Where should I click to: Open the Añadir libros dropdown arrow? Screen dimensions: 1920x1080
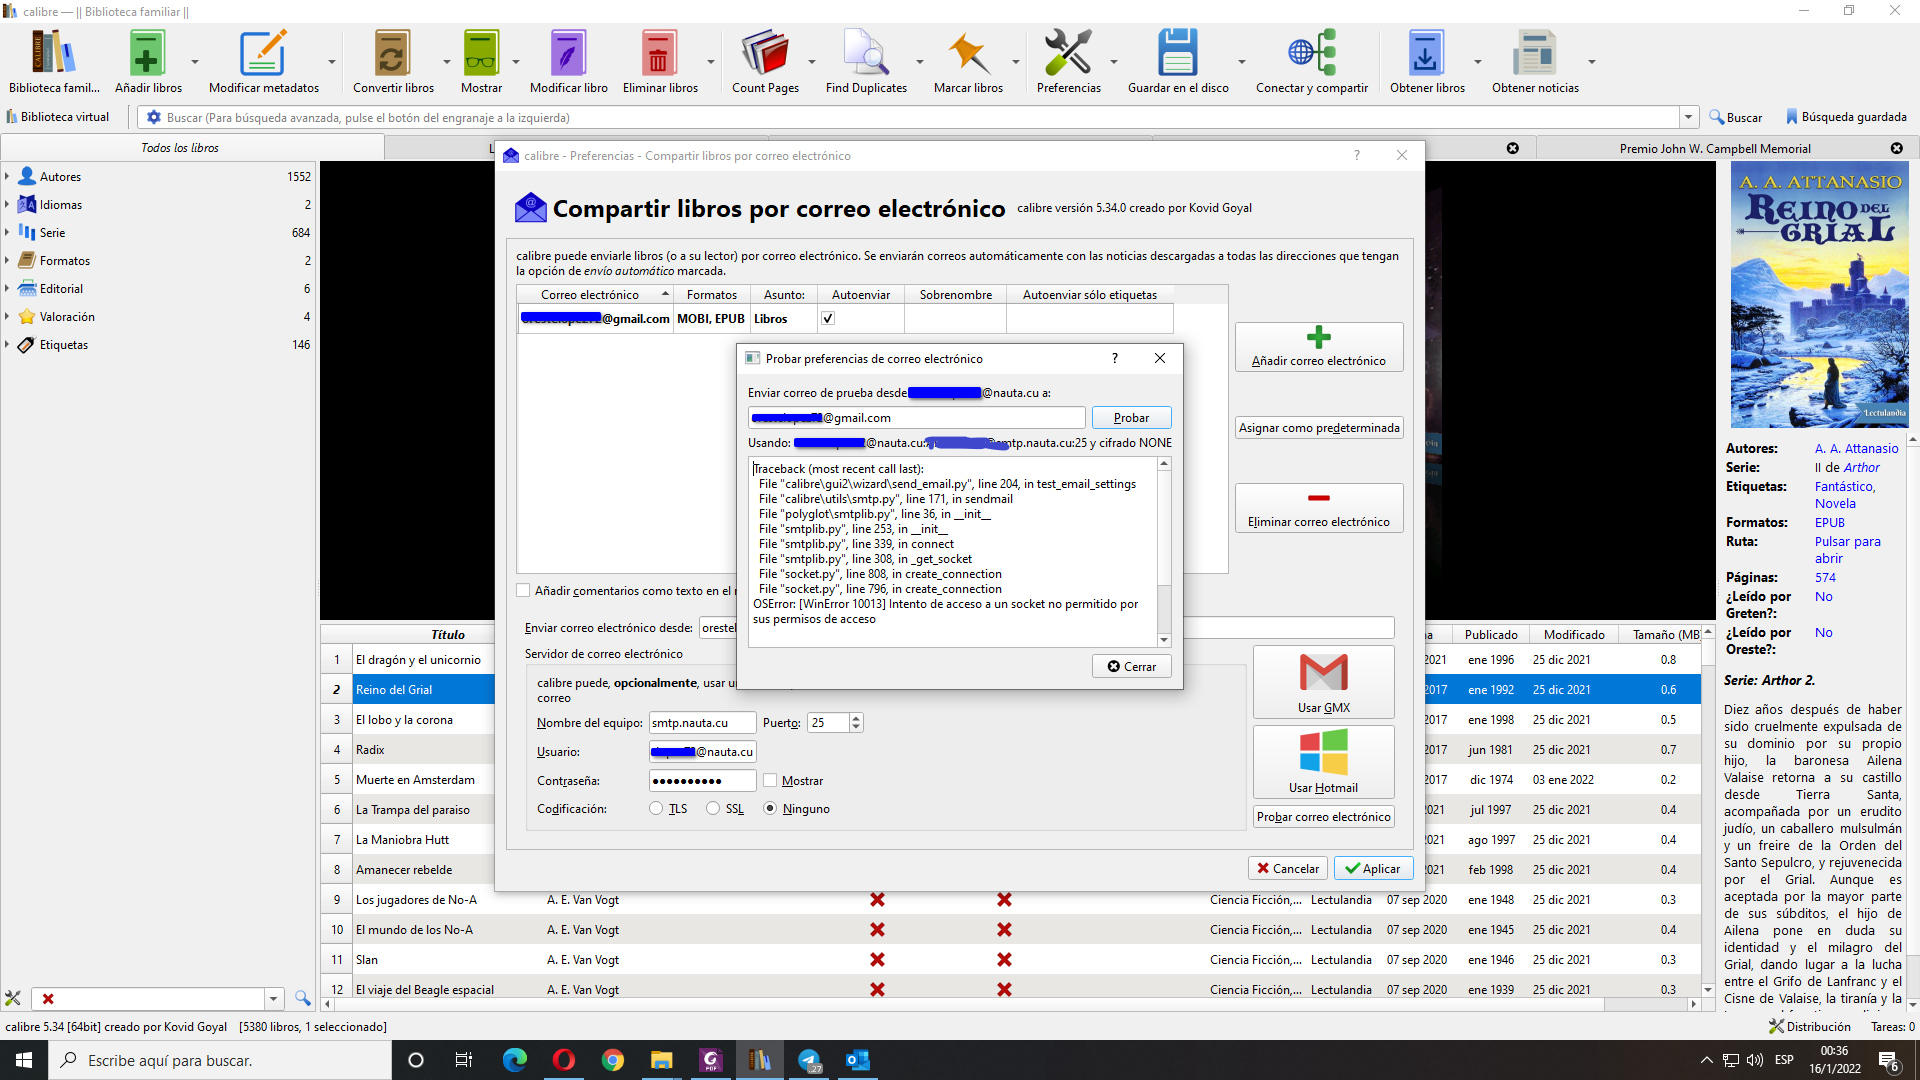pyautogui.click(x=195, y=62)
